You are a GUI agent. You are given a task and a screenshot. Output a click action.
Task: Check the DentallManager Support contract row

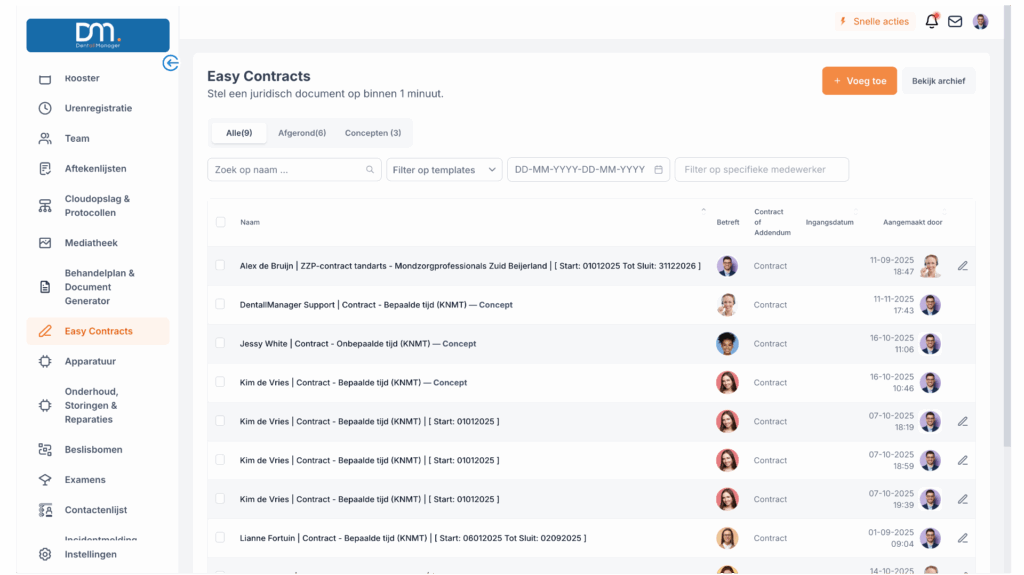220,304
